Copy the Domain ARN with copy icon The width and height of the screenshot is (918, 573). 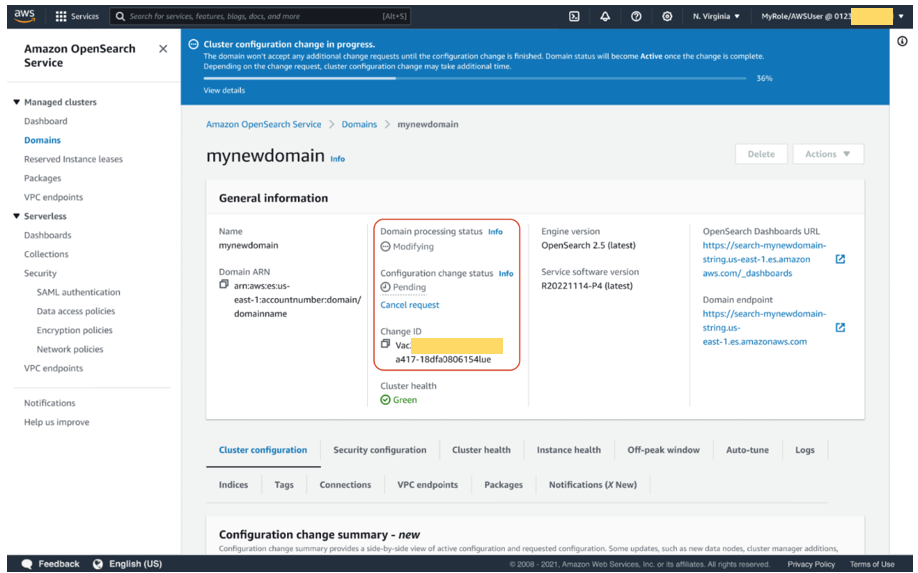coord(224,284)
